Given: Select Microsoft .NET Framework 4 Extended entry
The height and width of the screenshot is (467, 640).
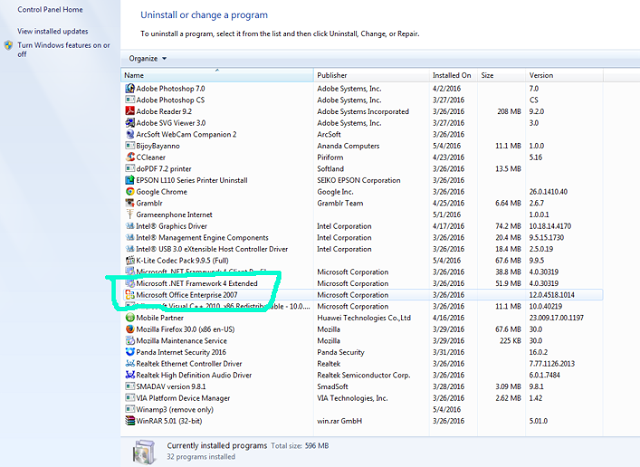Looking at the screenshot, I should [x=362, y=283].
